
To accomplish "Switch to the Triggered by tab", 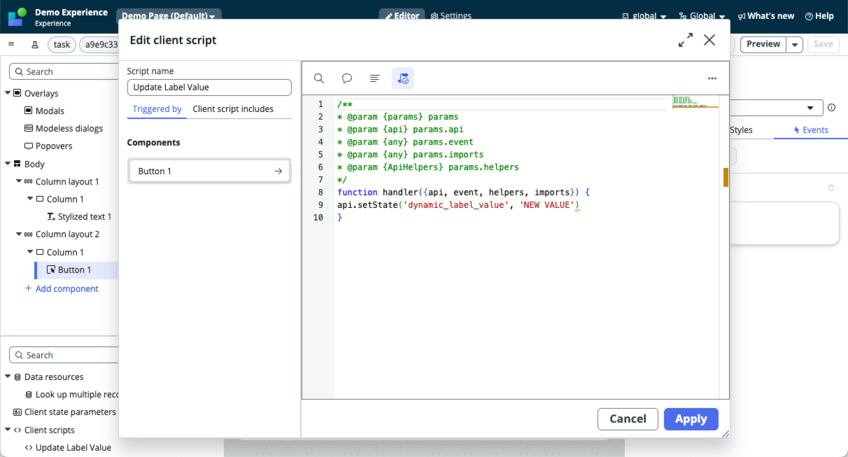I will tap(157, 109).
